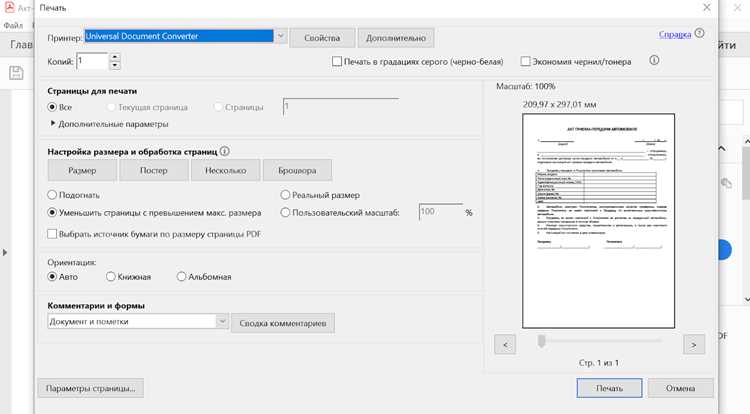Click the help question mark icon
Image resolution: width=750 pixels, height=414 pixels.
pos(699,33)
